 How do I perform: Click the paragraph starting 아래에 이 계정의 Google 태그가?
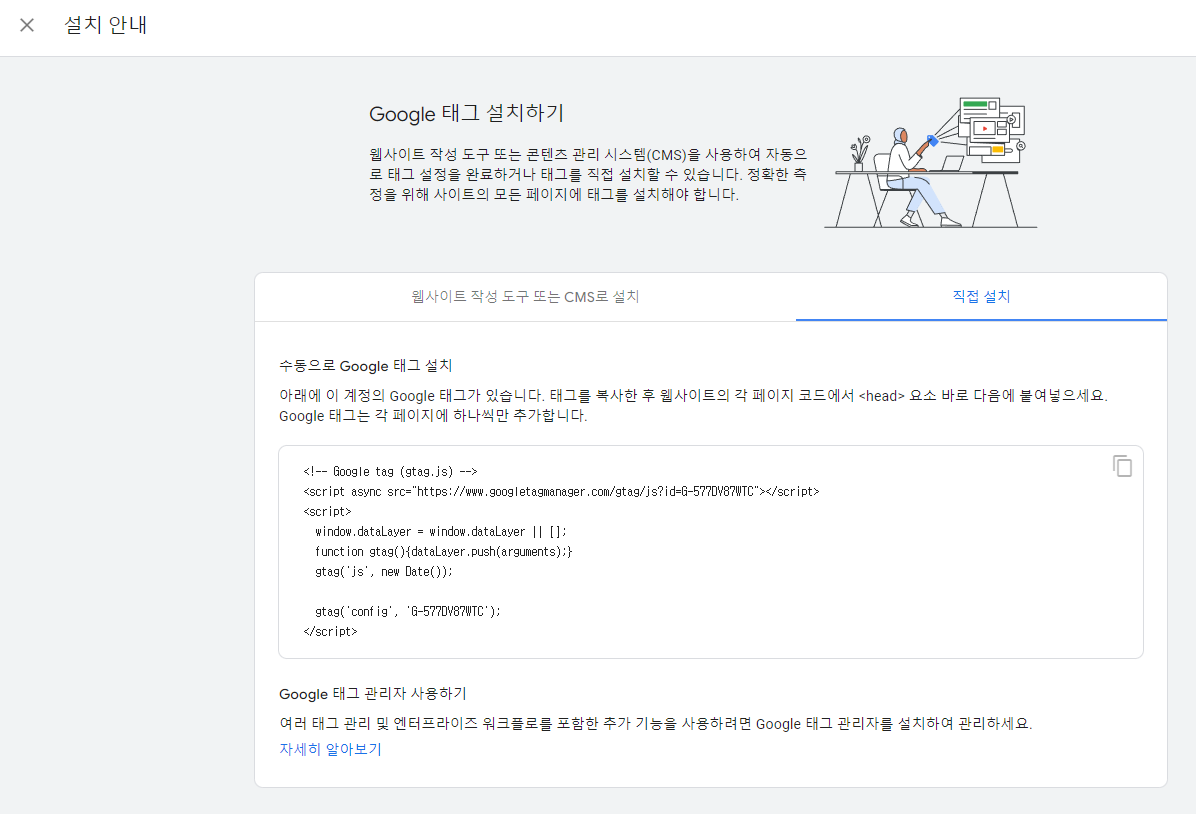point(693,406)
